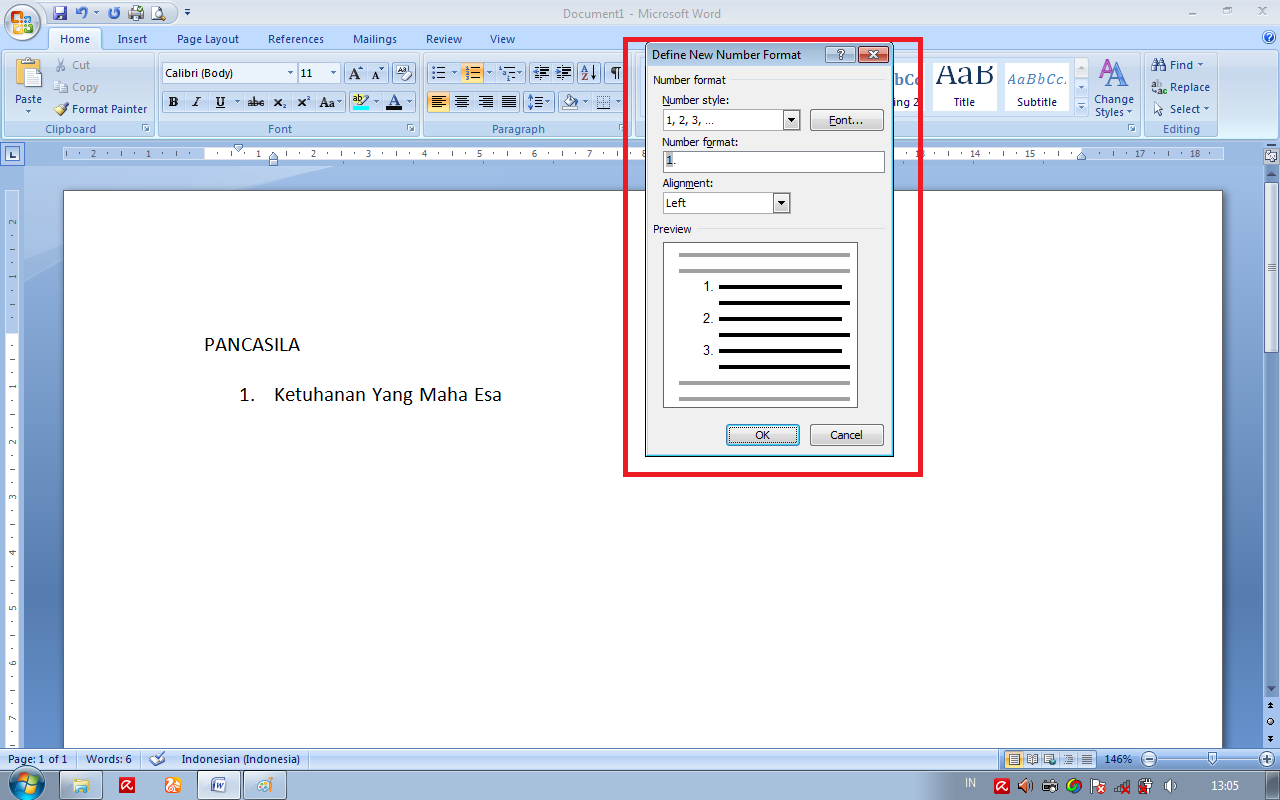Image resolution: width=1280 pixels, height=800 pixels.
Task: Sort the selection alphabetically
Action: pyautogui.click(x=590, y=72)
